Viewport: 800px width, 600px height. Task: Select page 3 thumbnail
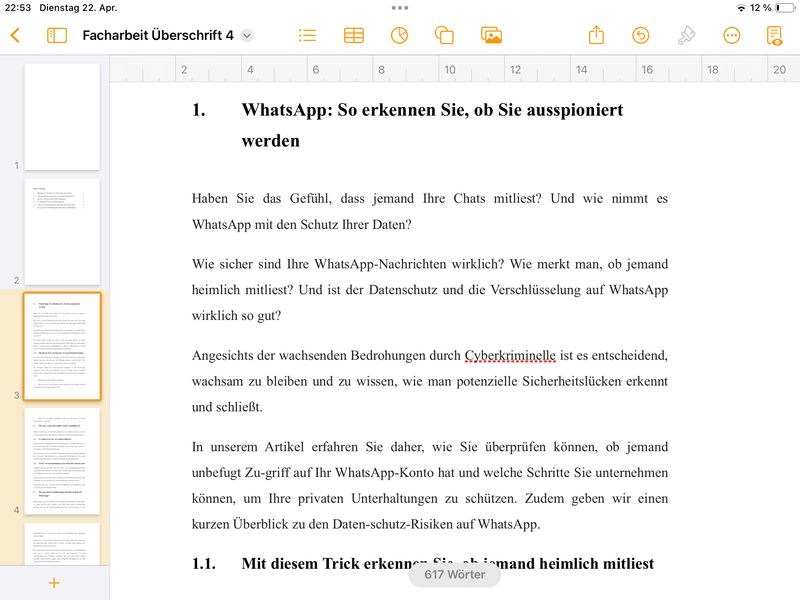tap(62, 346)
